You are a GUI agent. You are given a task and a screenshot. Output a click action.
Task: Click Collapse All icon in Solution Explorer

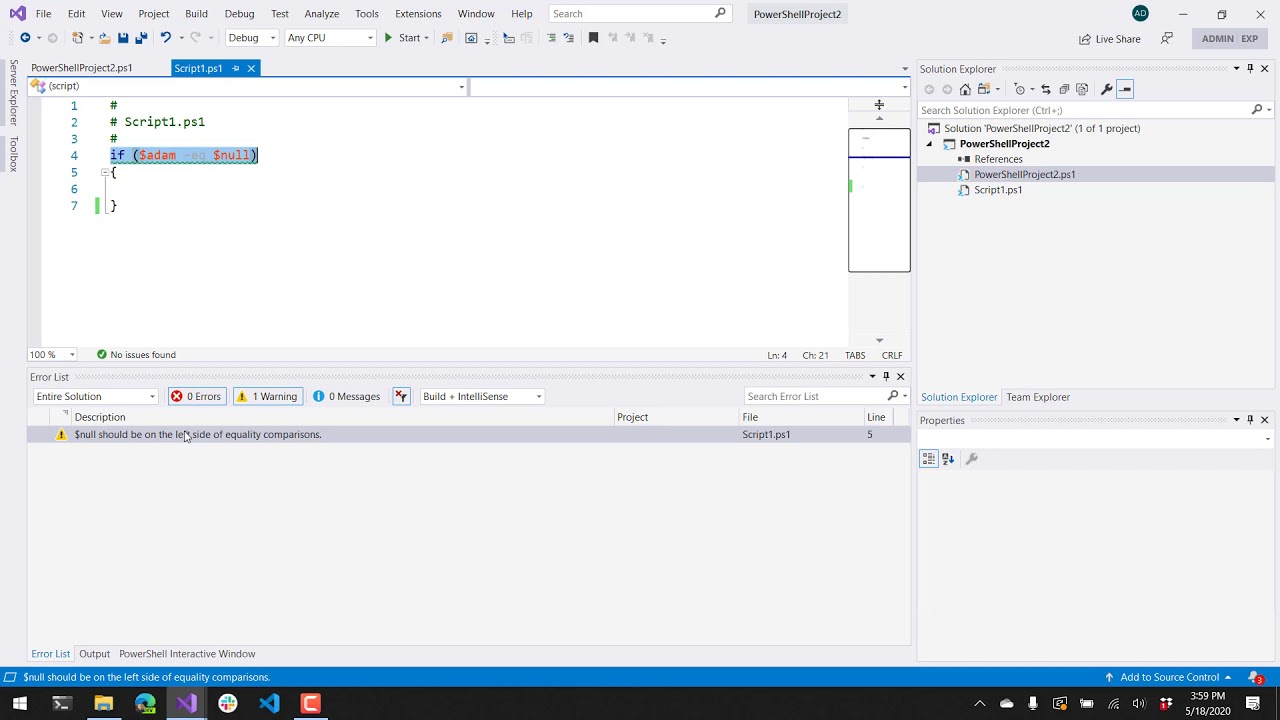click(1064, 89)
